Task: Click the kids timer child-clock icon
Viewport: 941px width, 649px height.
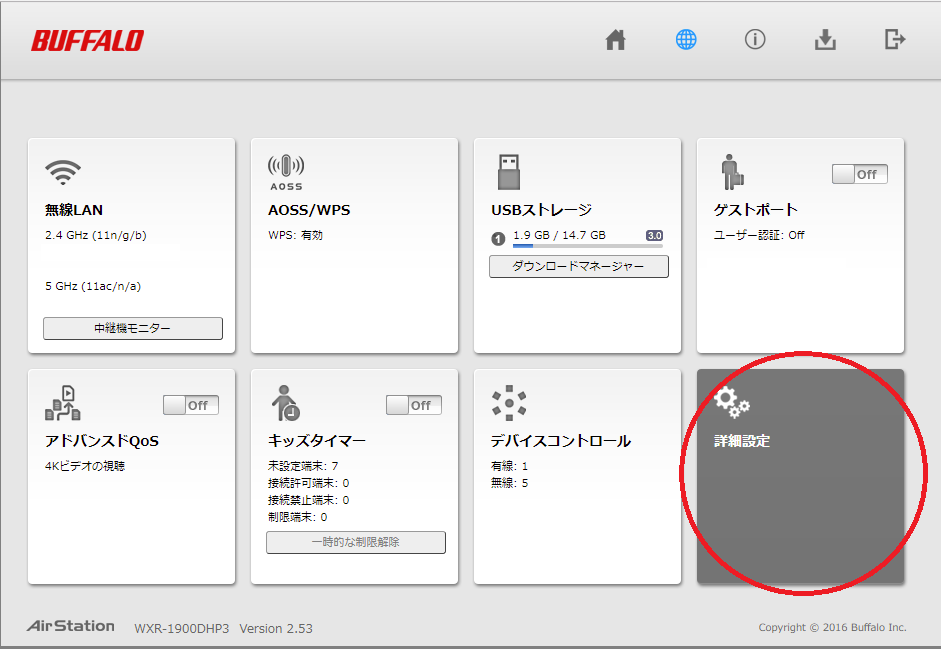Action: click(x=286, y=403)
